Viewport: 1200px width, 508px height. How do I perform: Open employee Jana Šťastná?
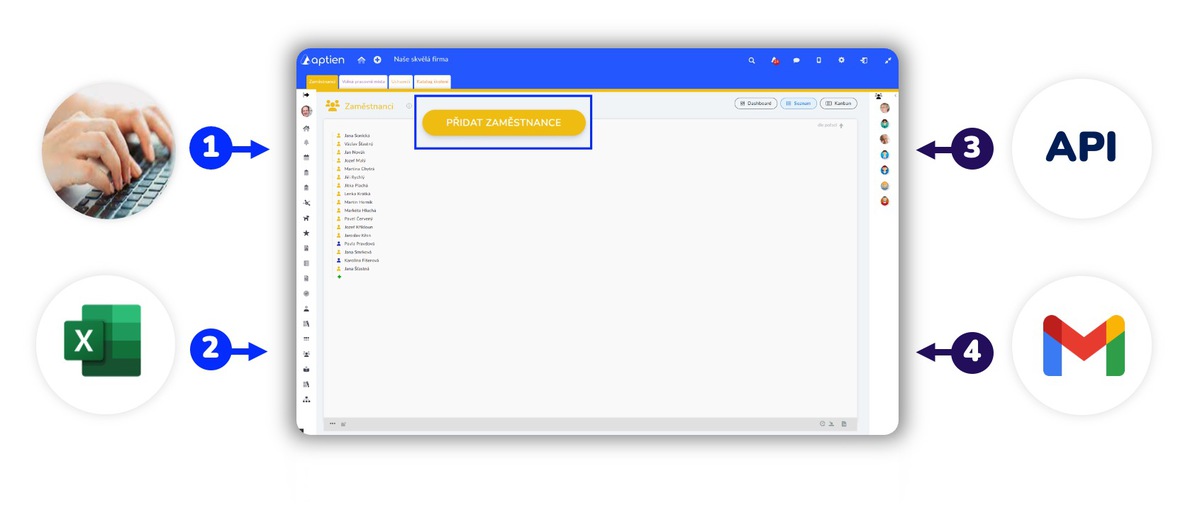pos(357,269)
